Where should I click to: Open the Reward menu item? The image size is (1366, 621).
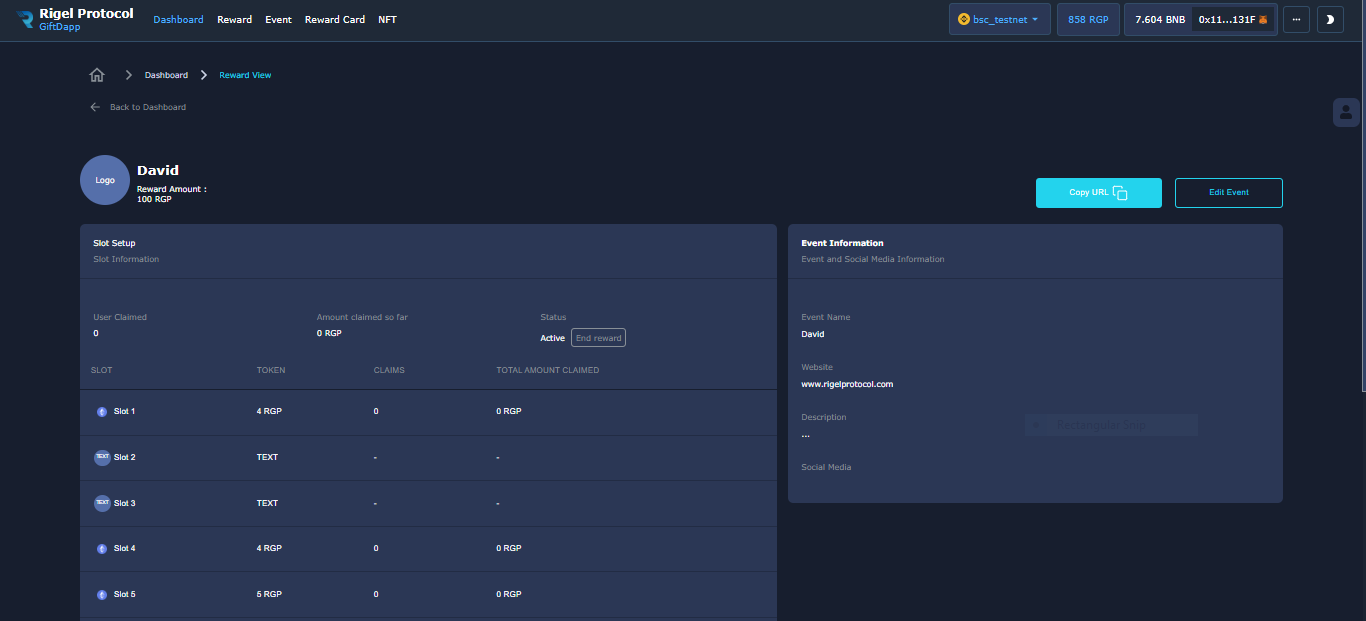click(234, 20)
